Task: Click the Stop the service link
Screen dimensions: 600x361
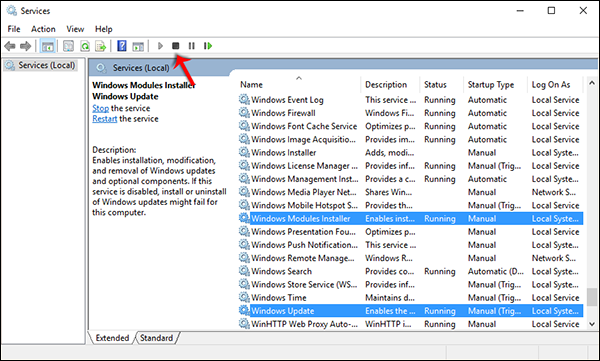Action: coord(100,108)
